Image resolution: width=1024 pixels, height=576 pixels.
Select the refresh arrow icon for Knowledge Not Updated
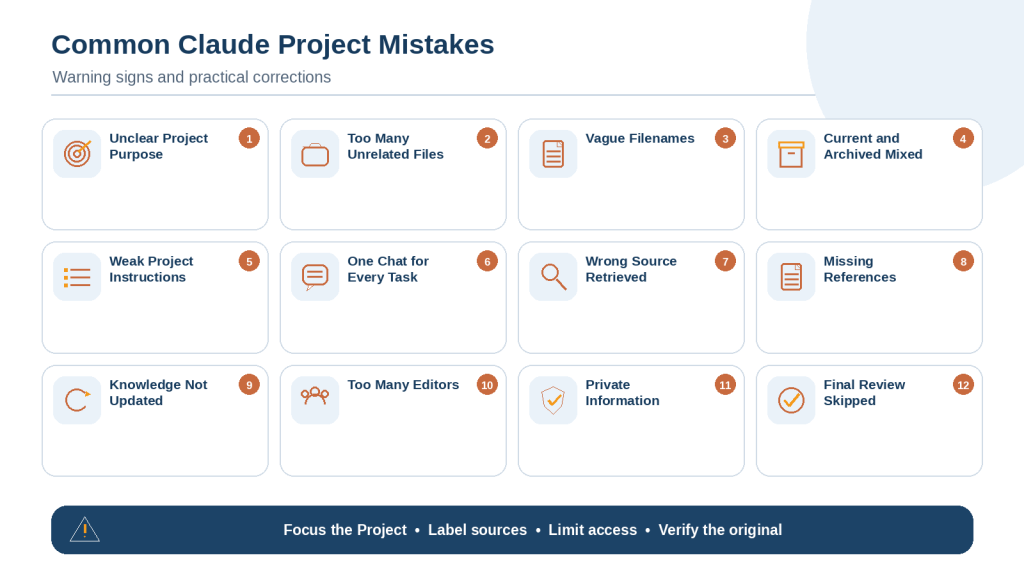(x=77, y=400)
